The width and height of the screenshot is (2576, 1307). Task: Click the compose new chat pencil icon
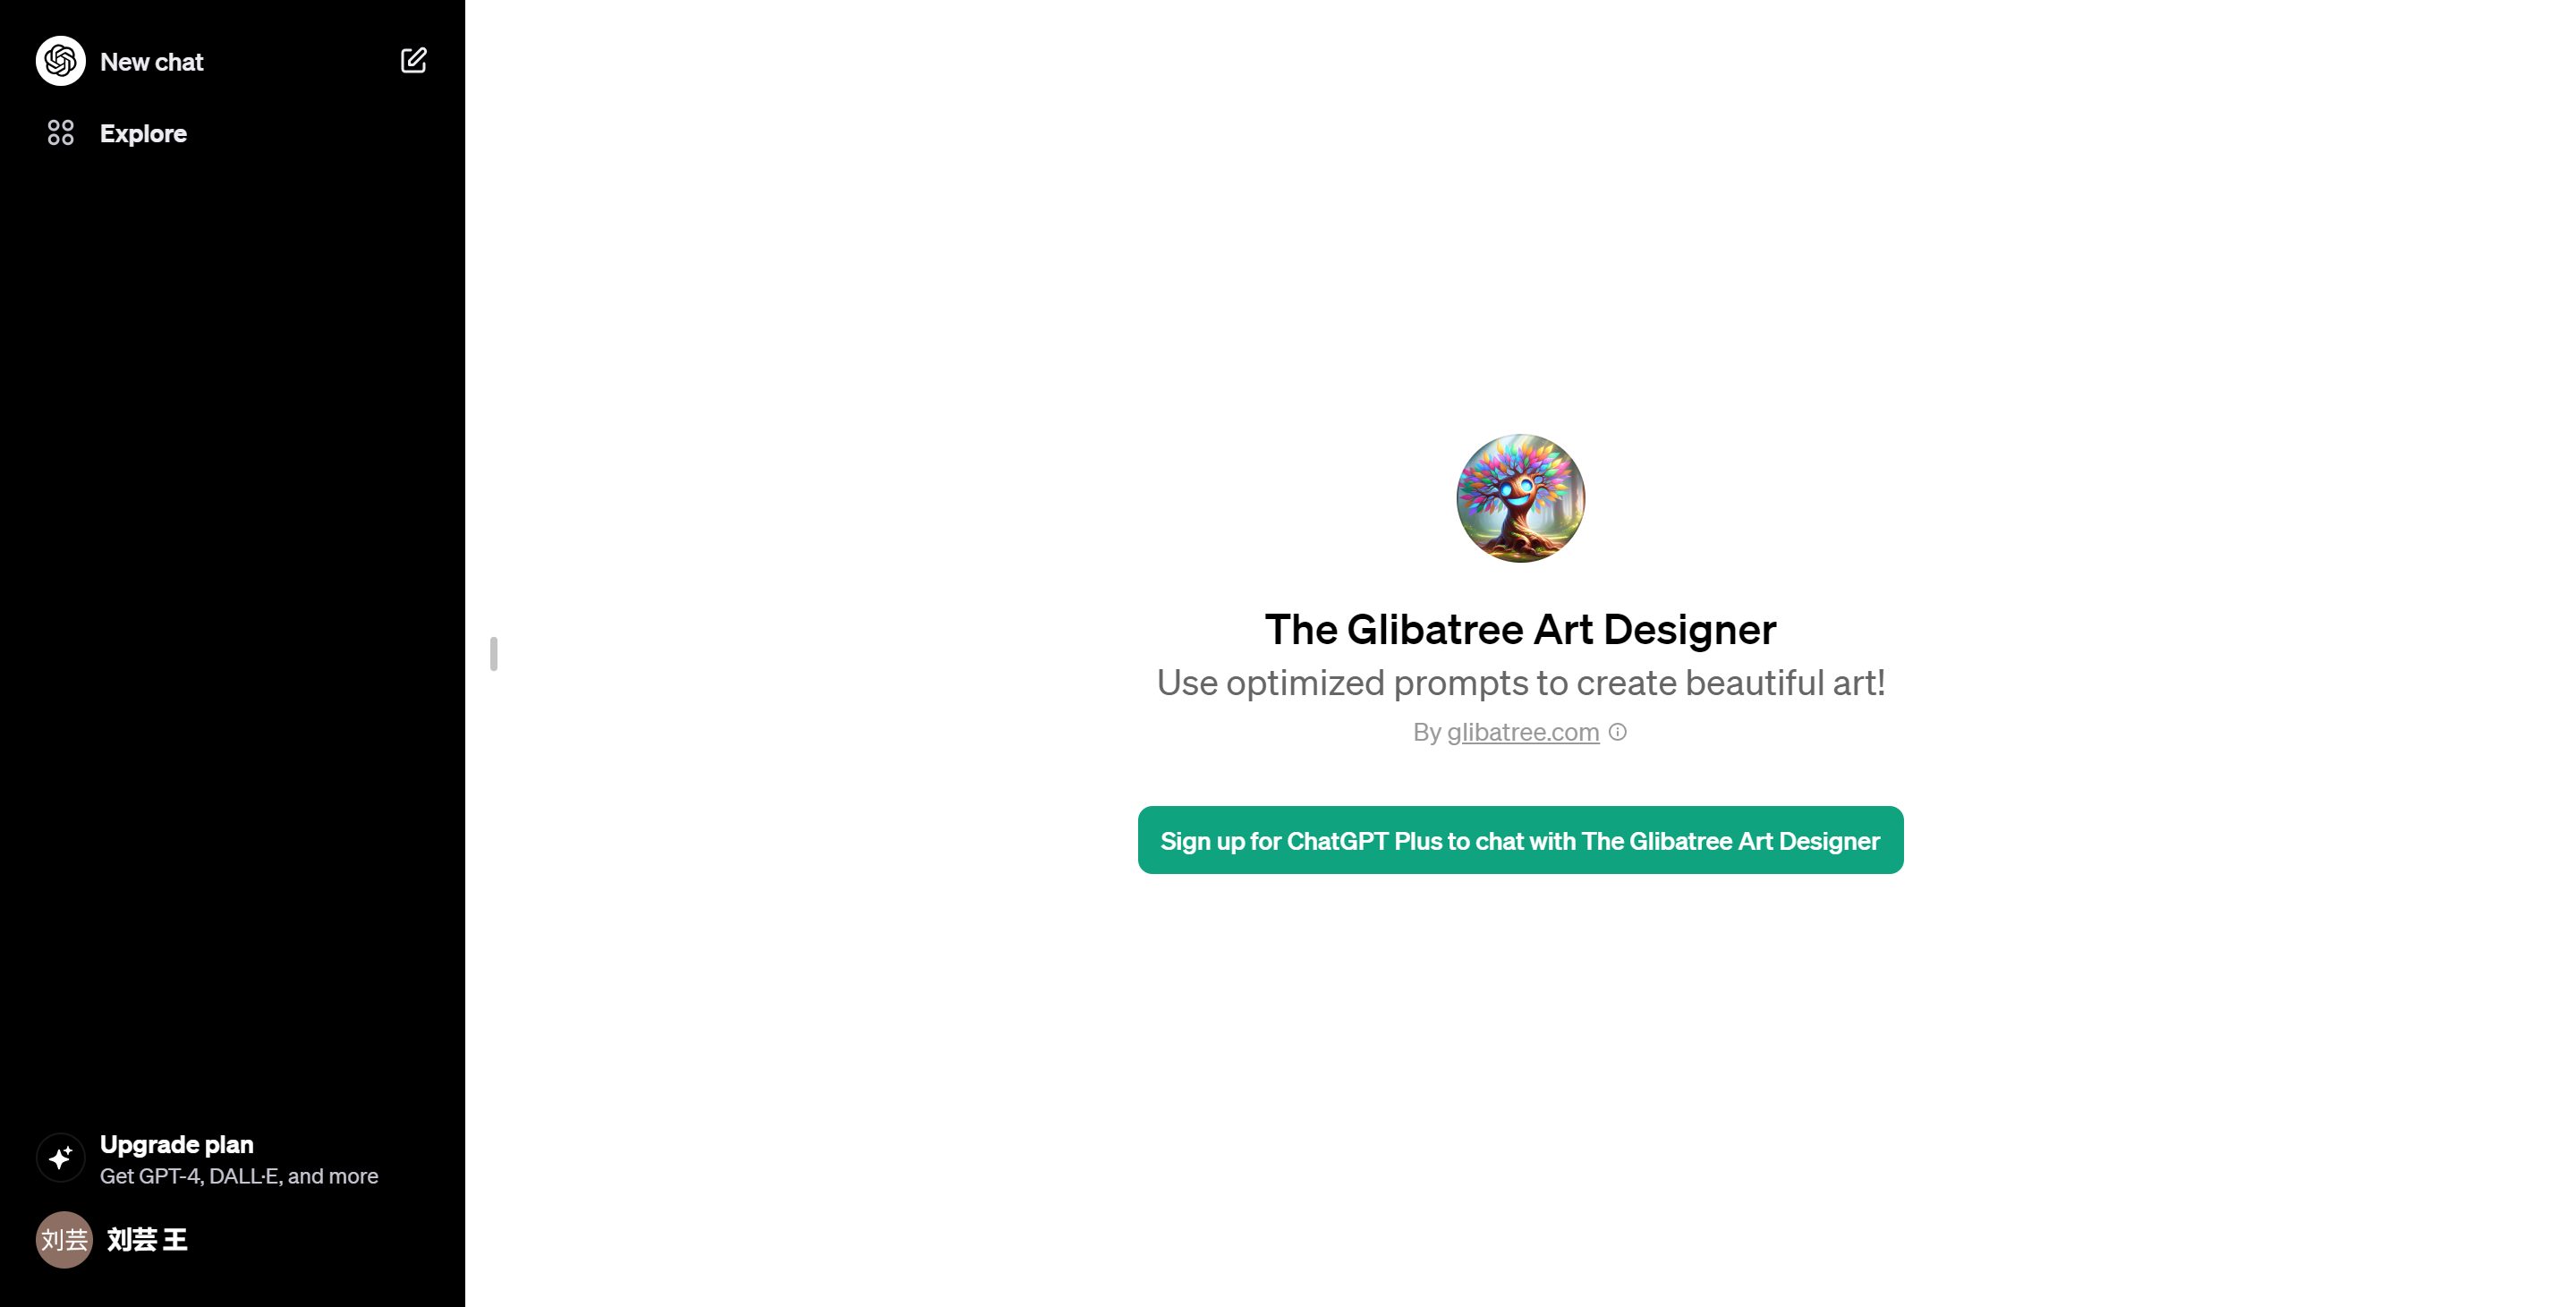[413, 61]
